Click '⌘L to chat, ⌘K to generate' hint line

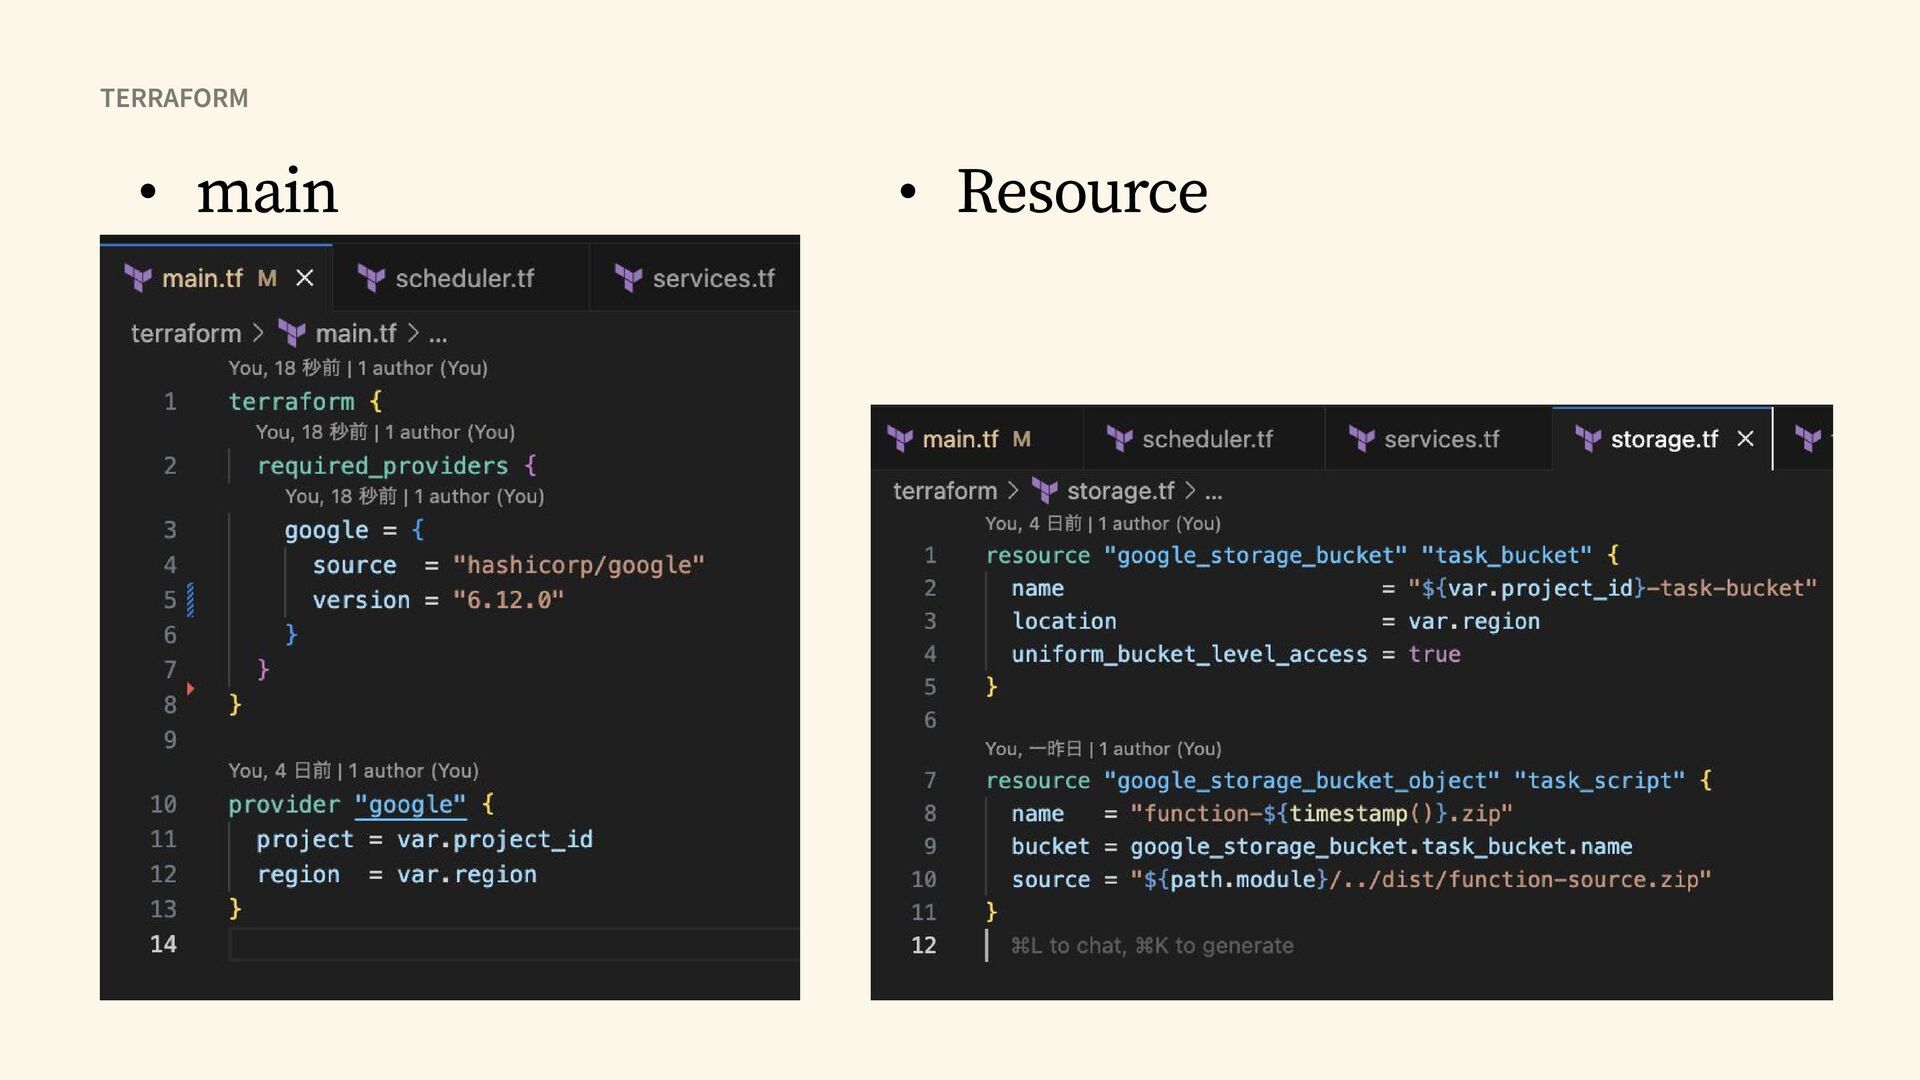1152,946
